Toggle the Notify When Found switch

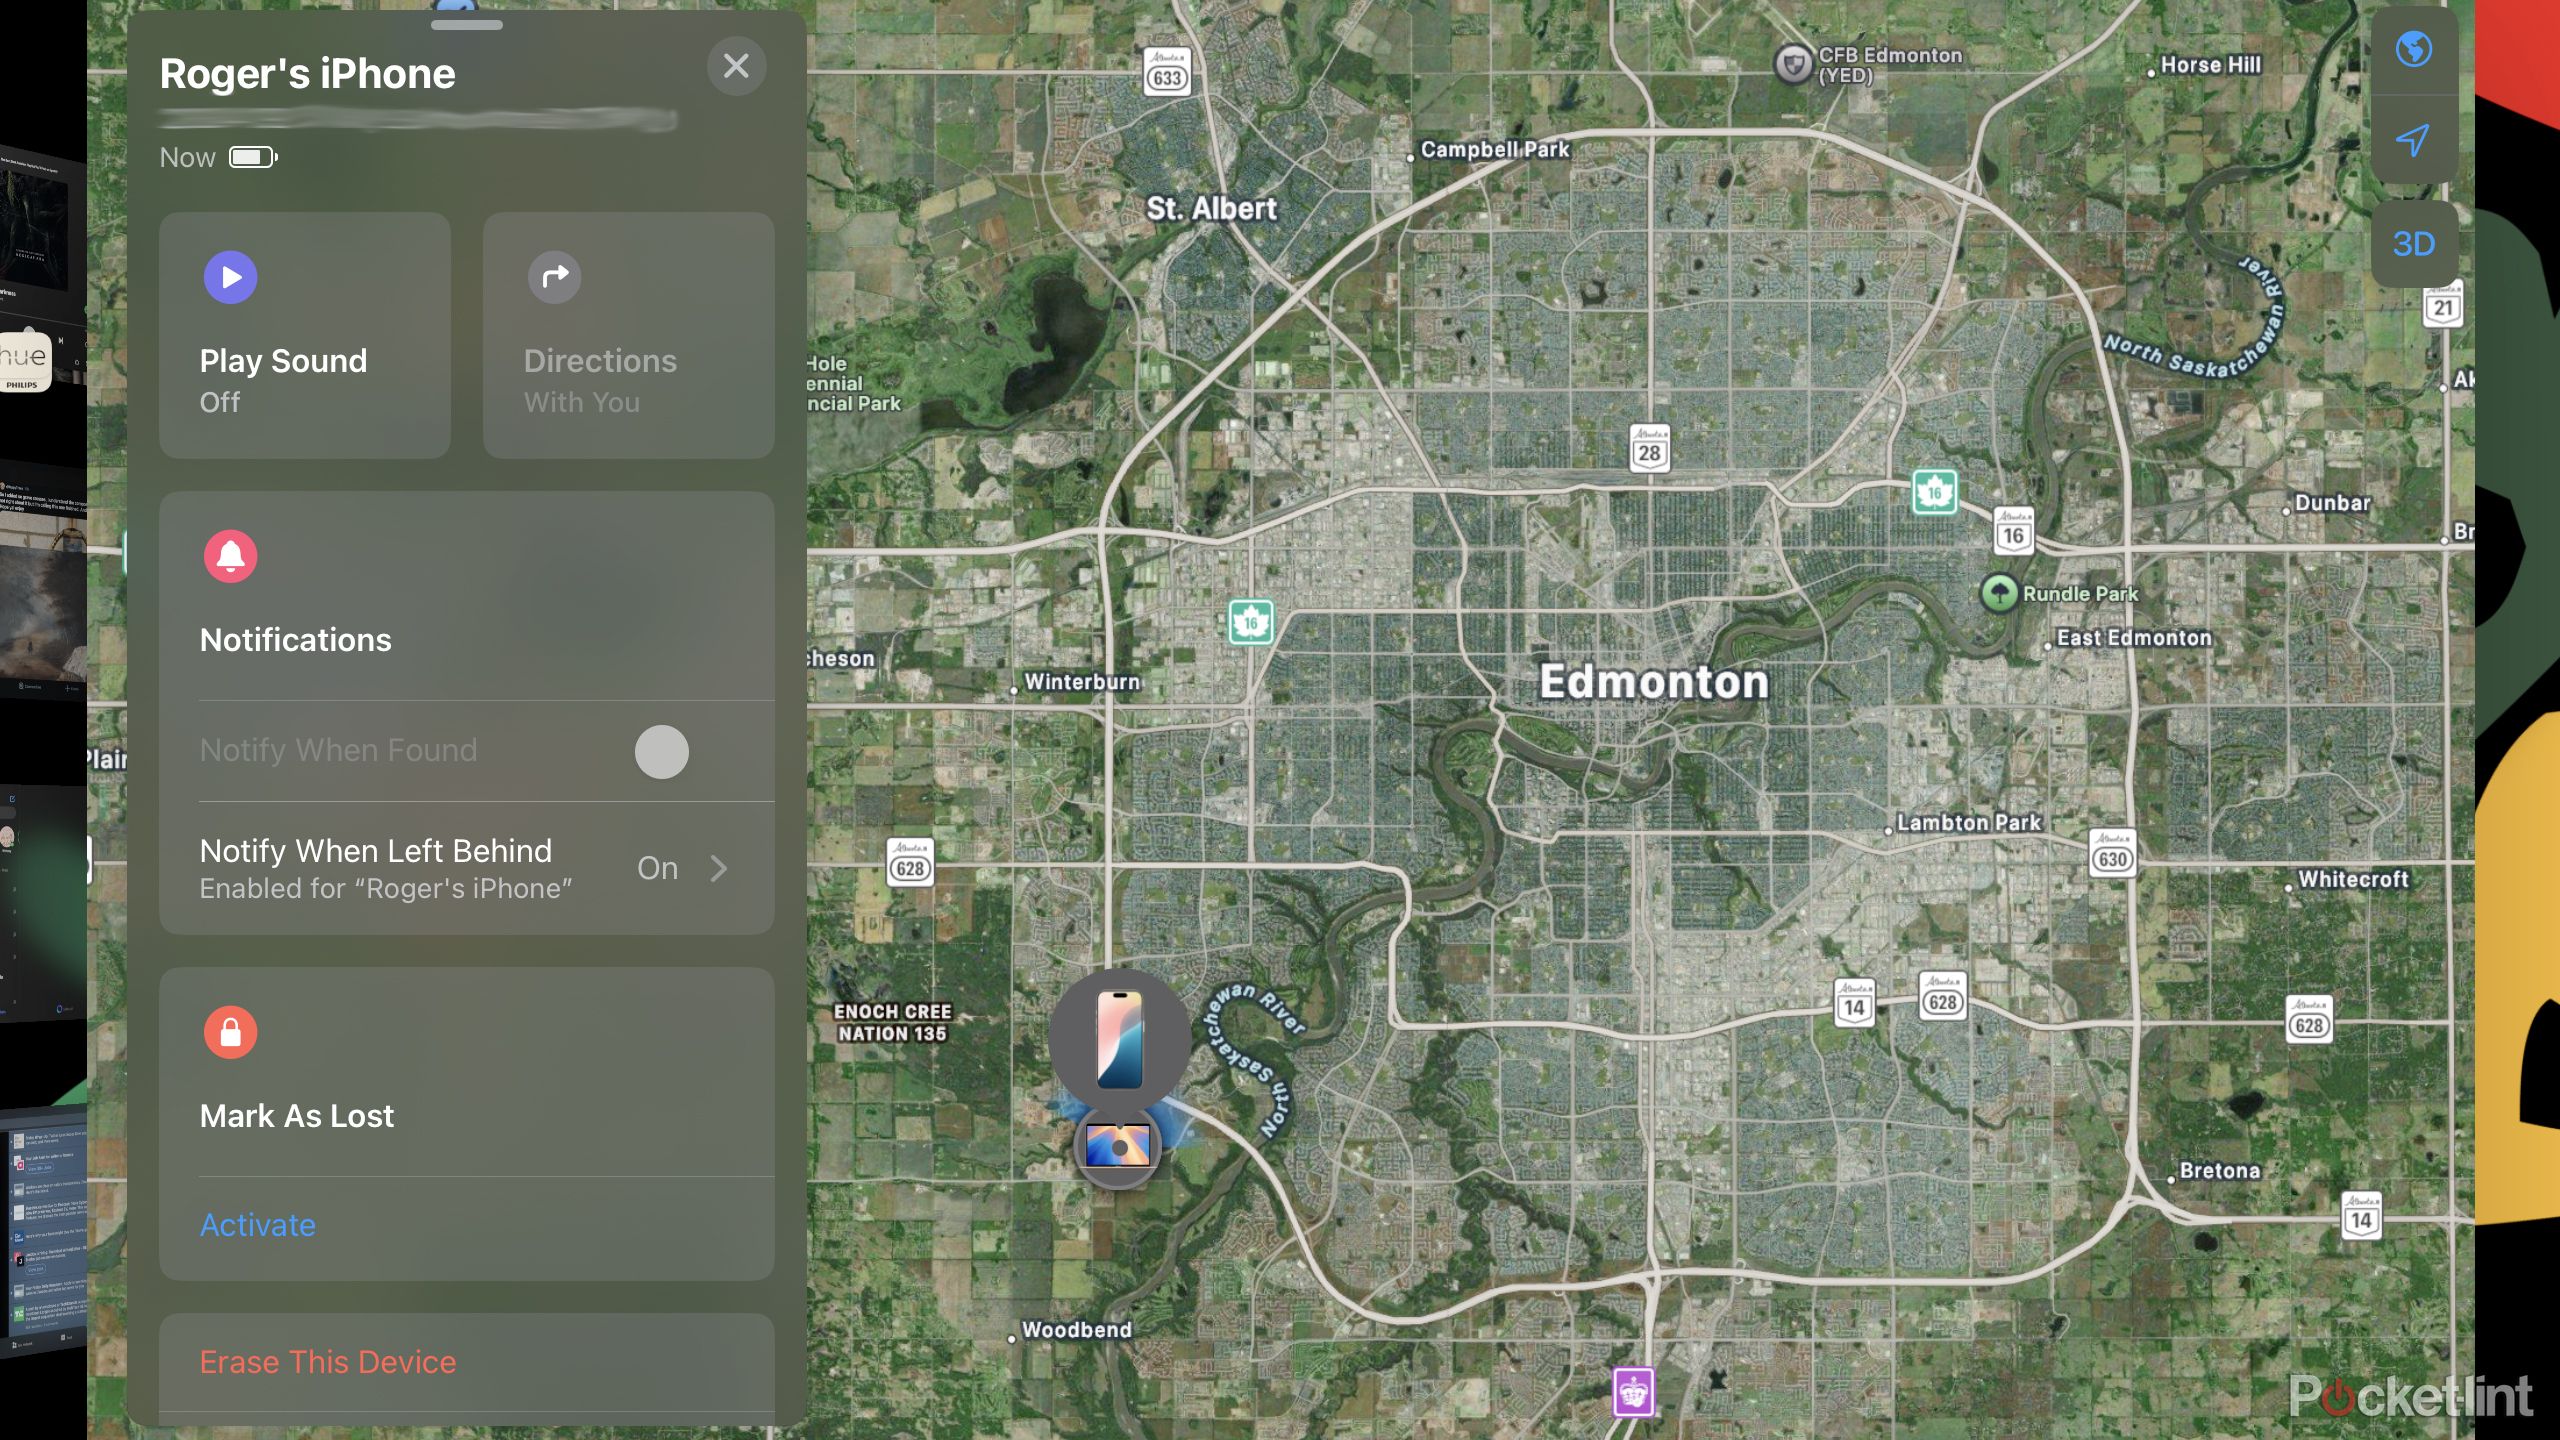[x=659, y=749]
